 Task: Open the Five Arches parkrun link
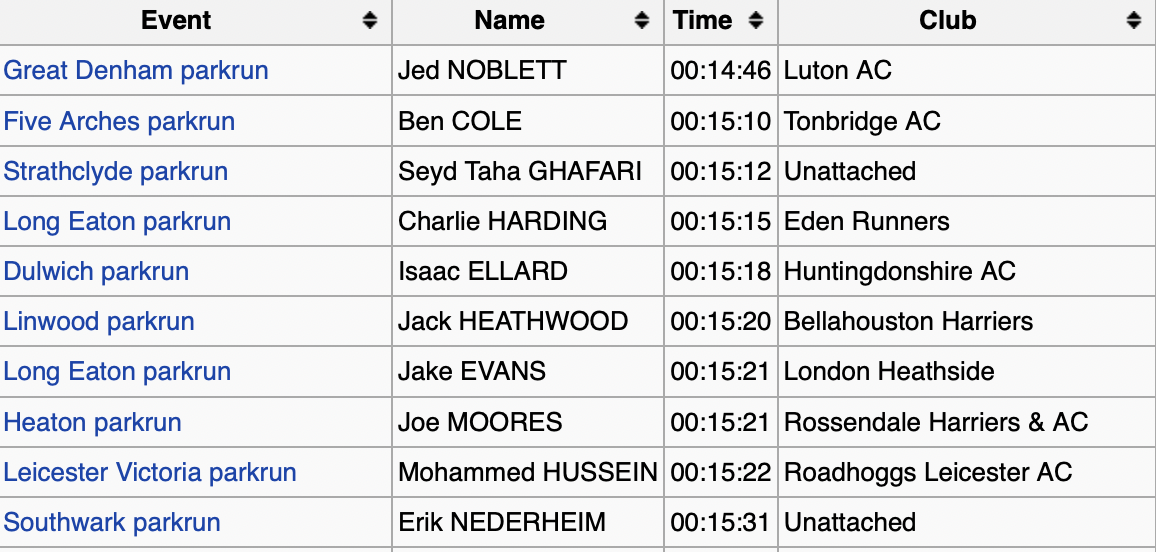[119, 122]
